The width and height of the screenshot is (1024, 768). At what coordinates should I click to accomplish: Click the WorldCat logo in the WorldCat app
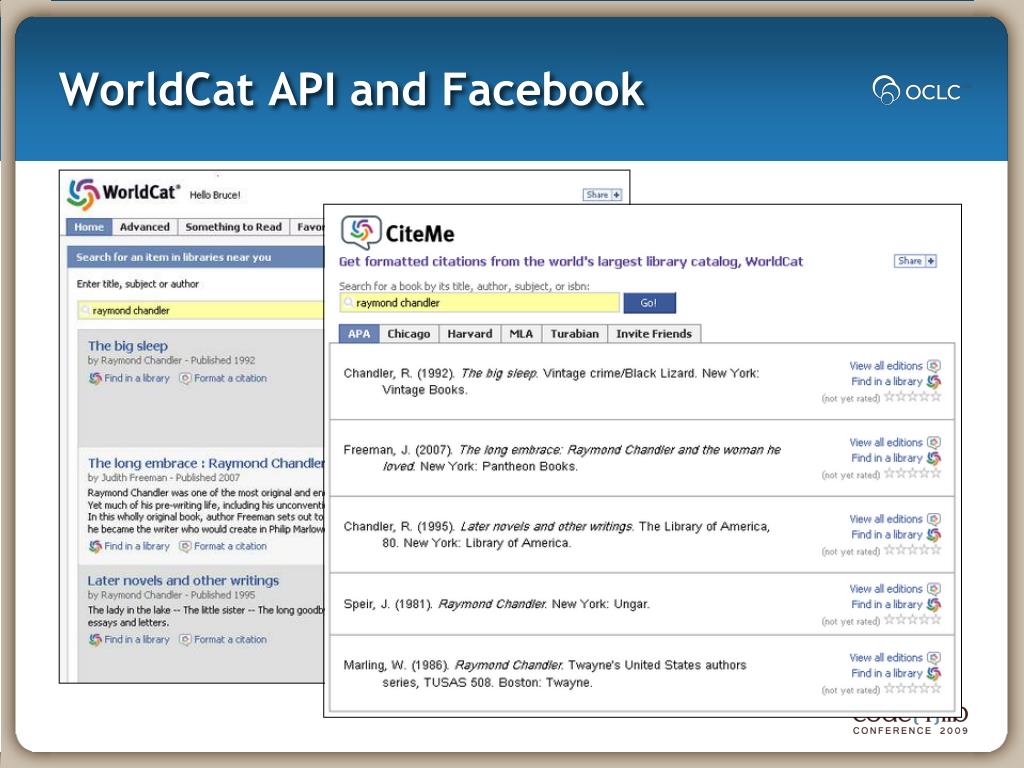pos(123,194)
